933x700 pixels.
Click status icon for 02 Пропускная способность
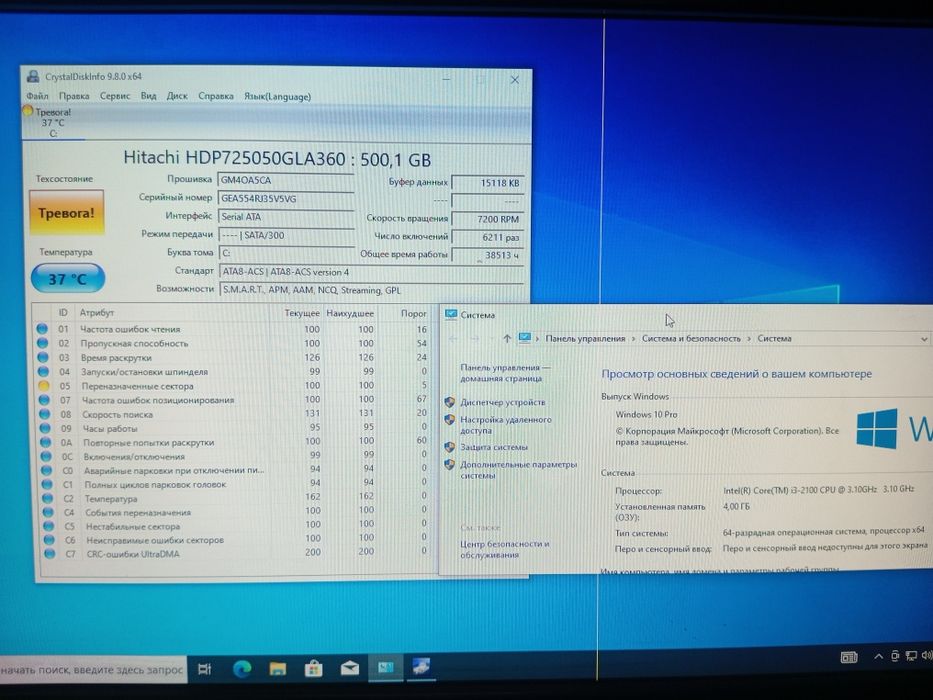click(42, 343)
